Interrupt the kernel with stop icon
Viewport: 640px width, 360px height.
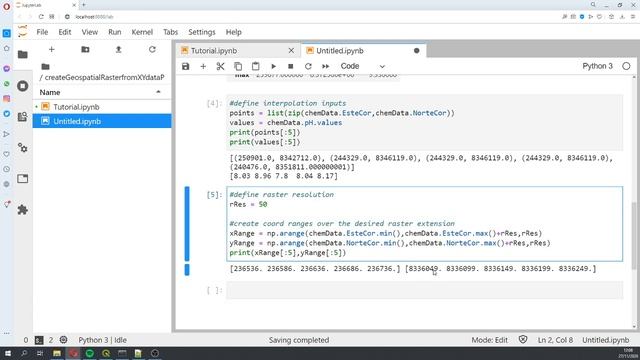(291, 66)
